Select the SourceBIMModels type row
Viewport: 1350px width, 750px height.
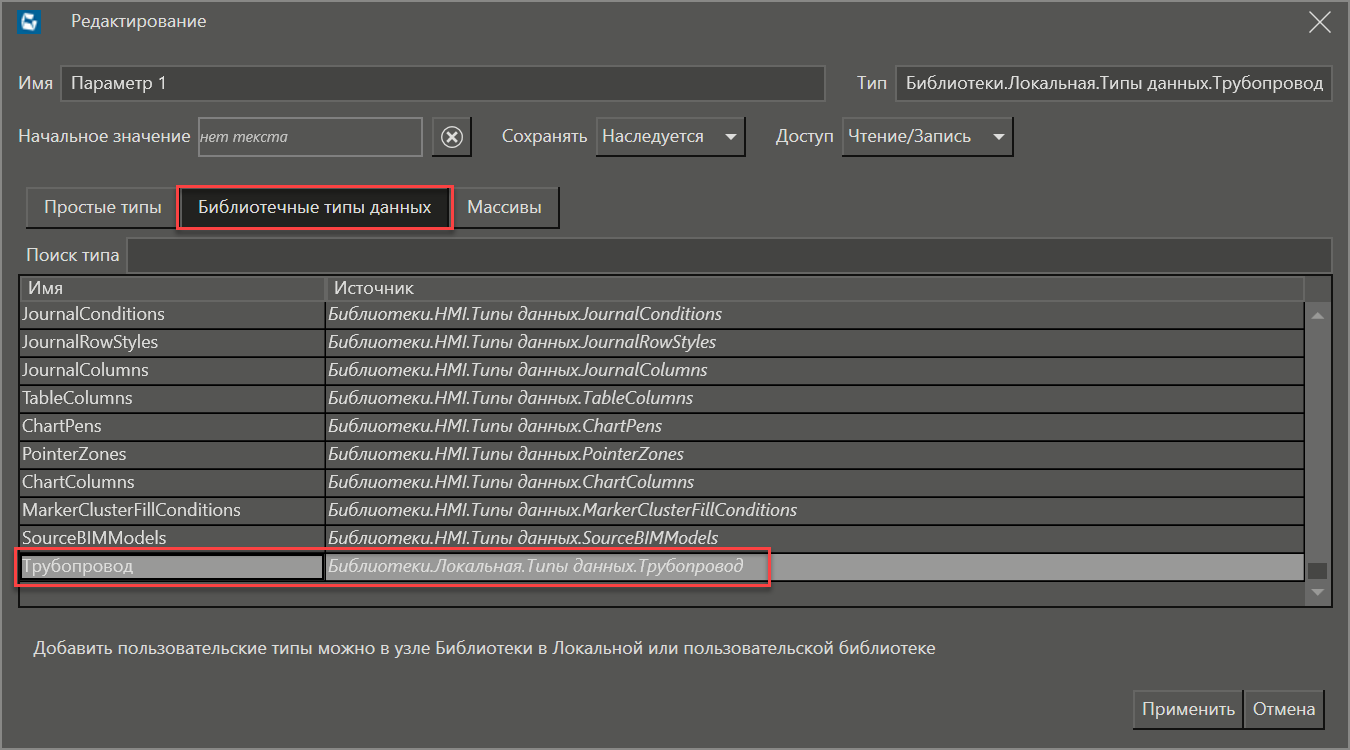(x=94, y=538)
